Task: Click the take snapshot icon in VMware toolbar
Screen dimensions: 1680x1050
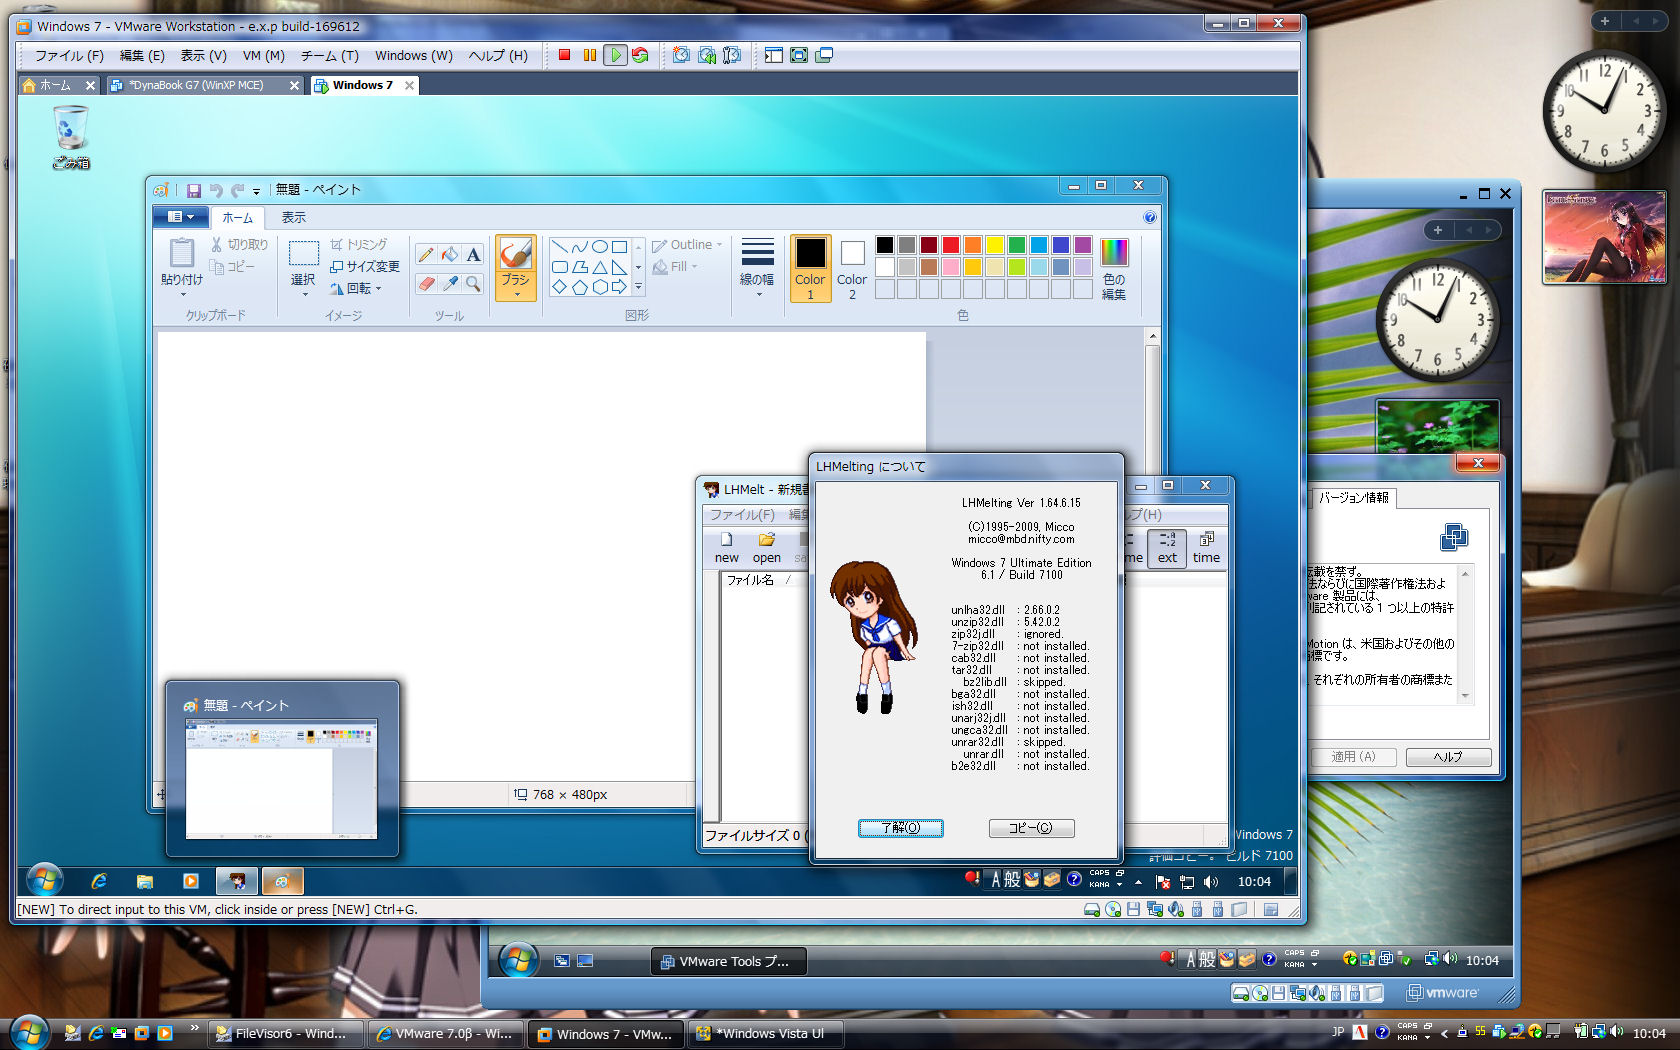Action: pos(681,55)
